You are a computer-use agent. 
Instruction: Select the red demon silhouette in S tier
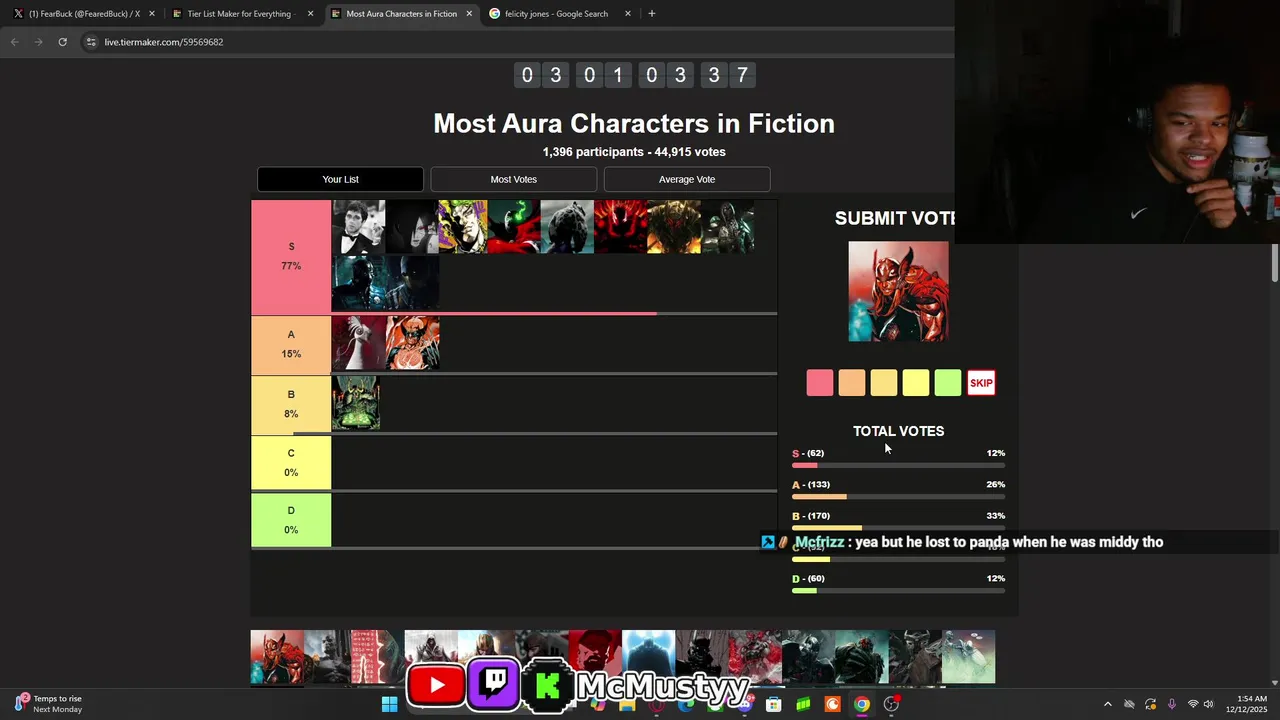point(620,227)
